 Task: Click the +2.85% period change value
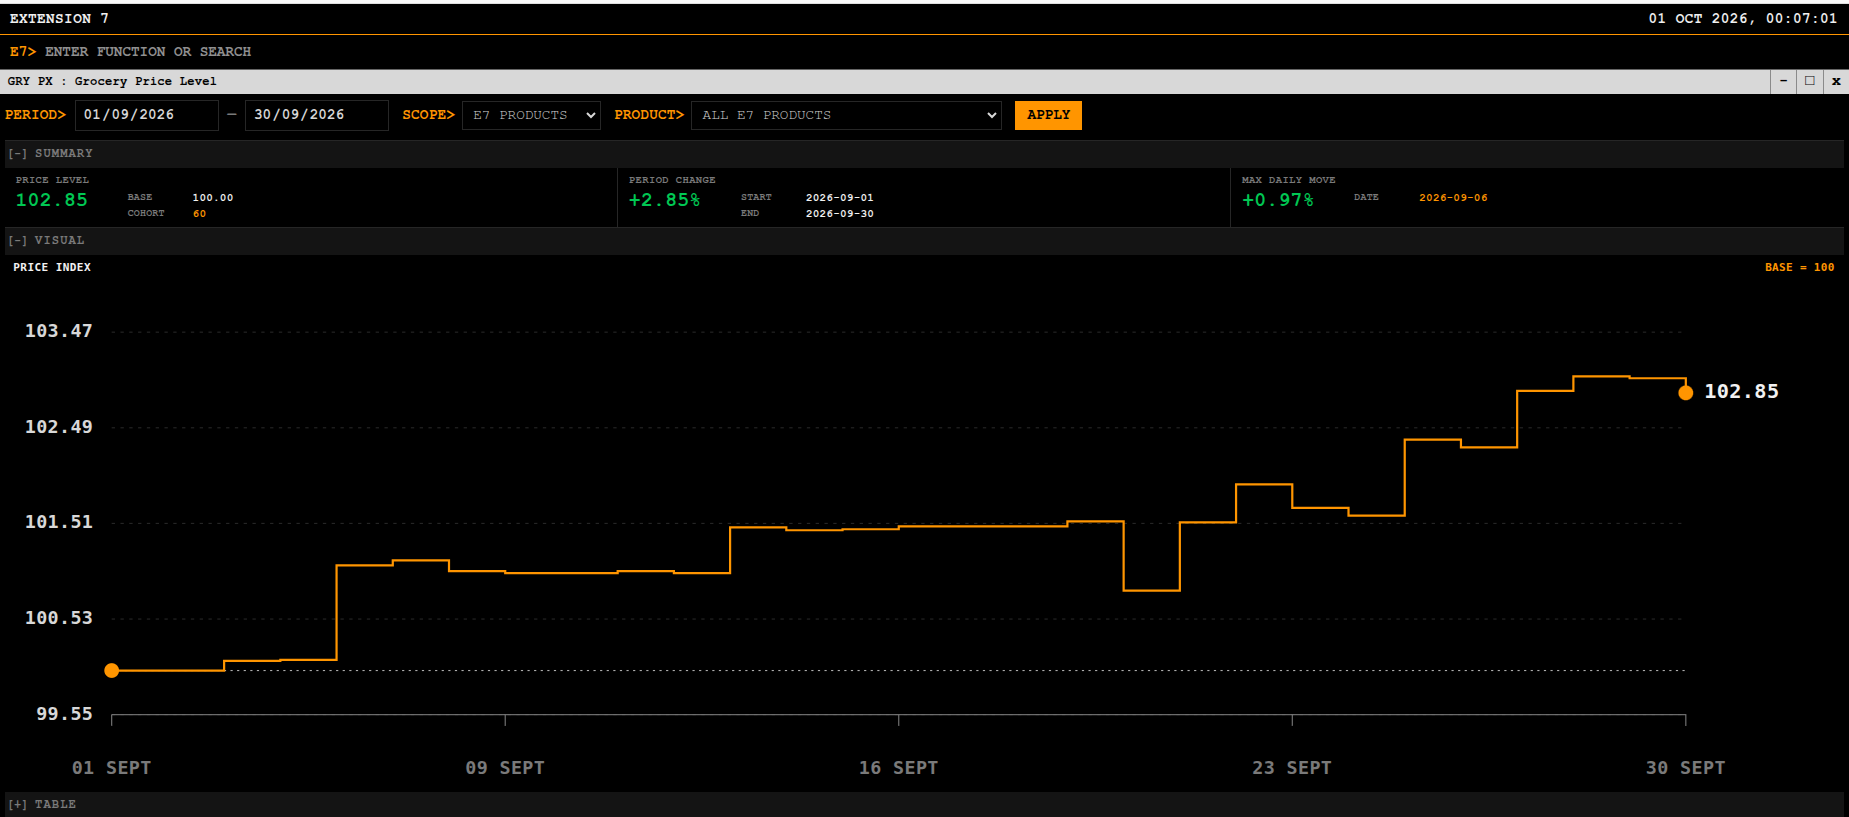pyautogui.click(x=665, y=200)
